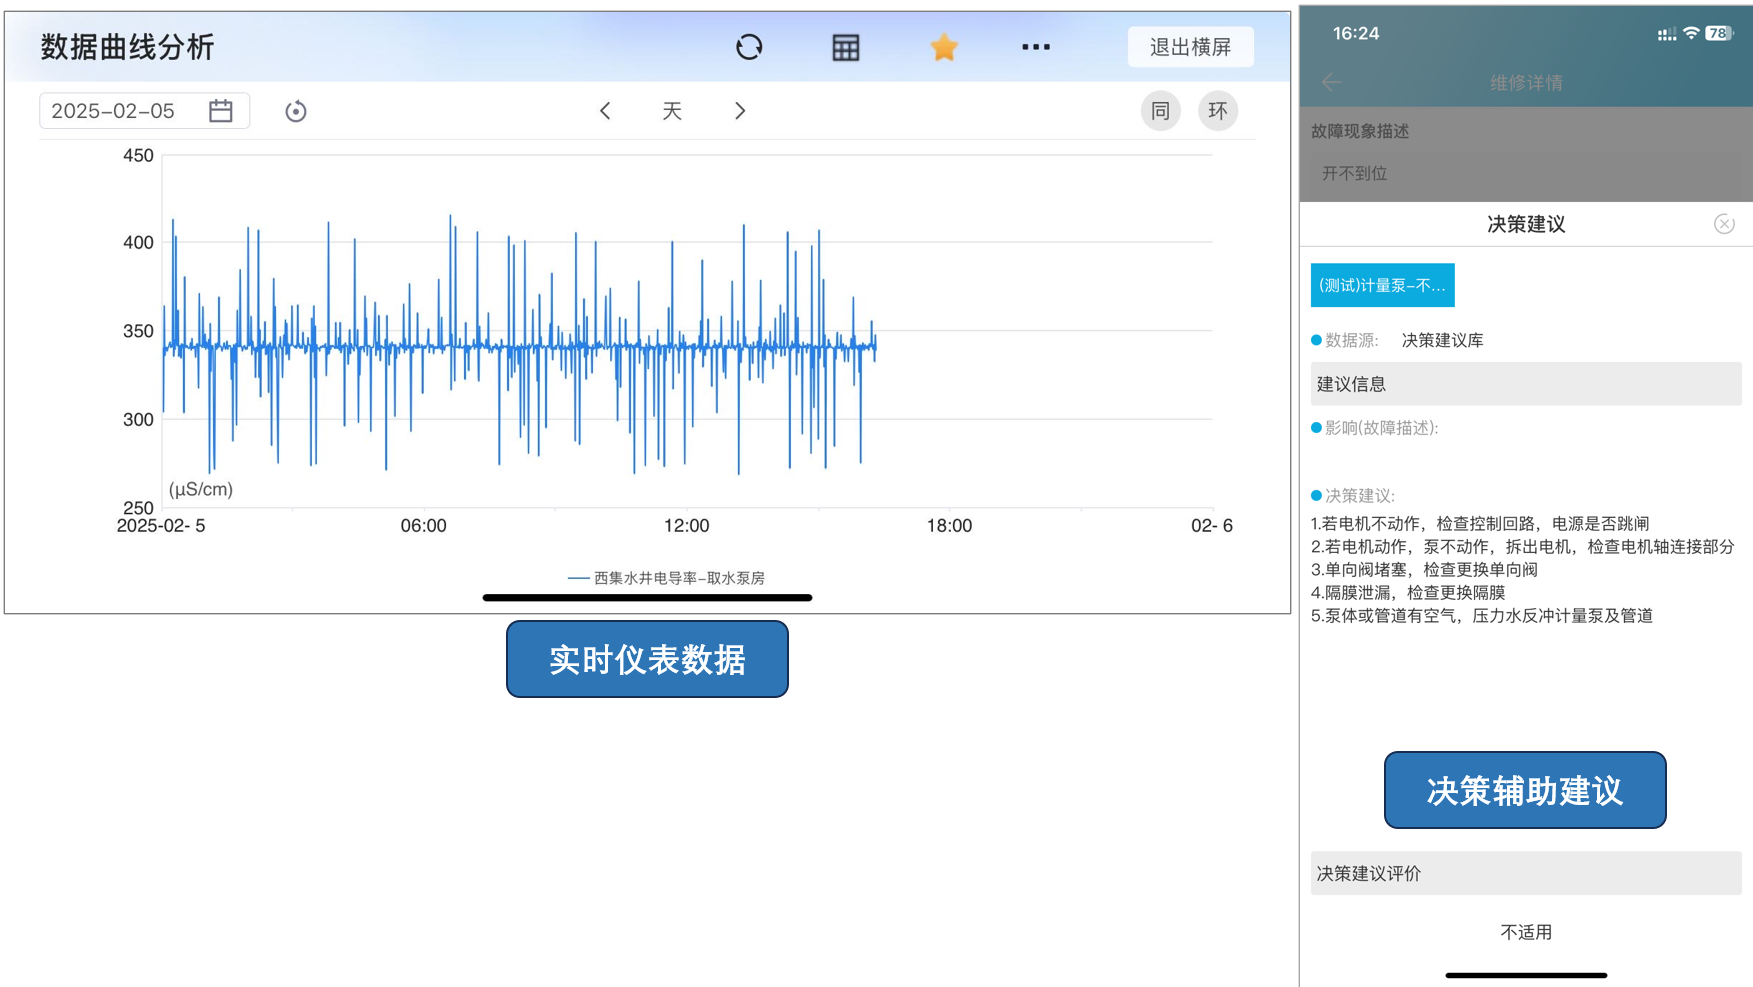The image size is (1753, 987).
Task: Go to next day with right chevron
Action: [740, 111]
